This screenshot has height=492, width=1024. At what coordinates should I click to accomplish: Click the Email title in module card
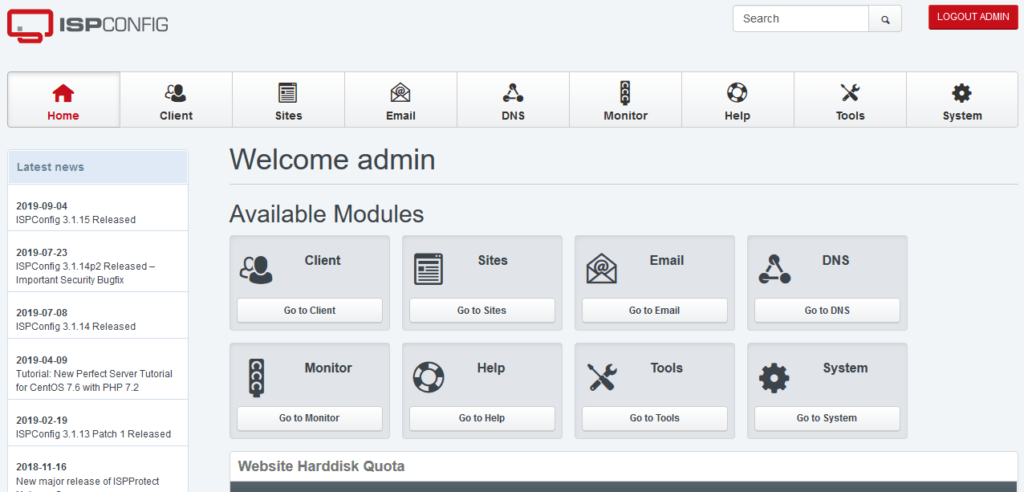point(667,260)
